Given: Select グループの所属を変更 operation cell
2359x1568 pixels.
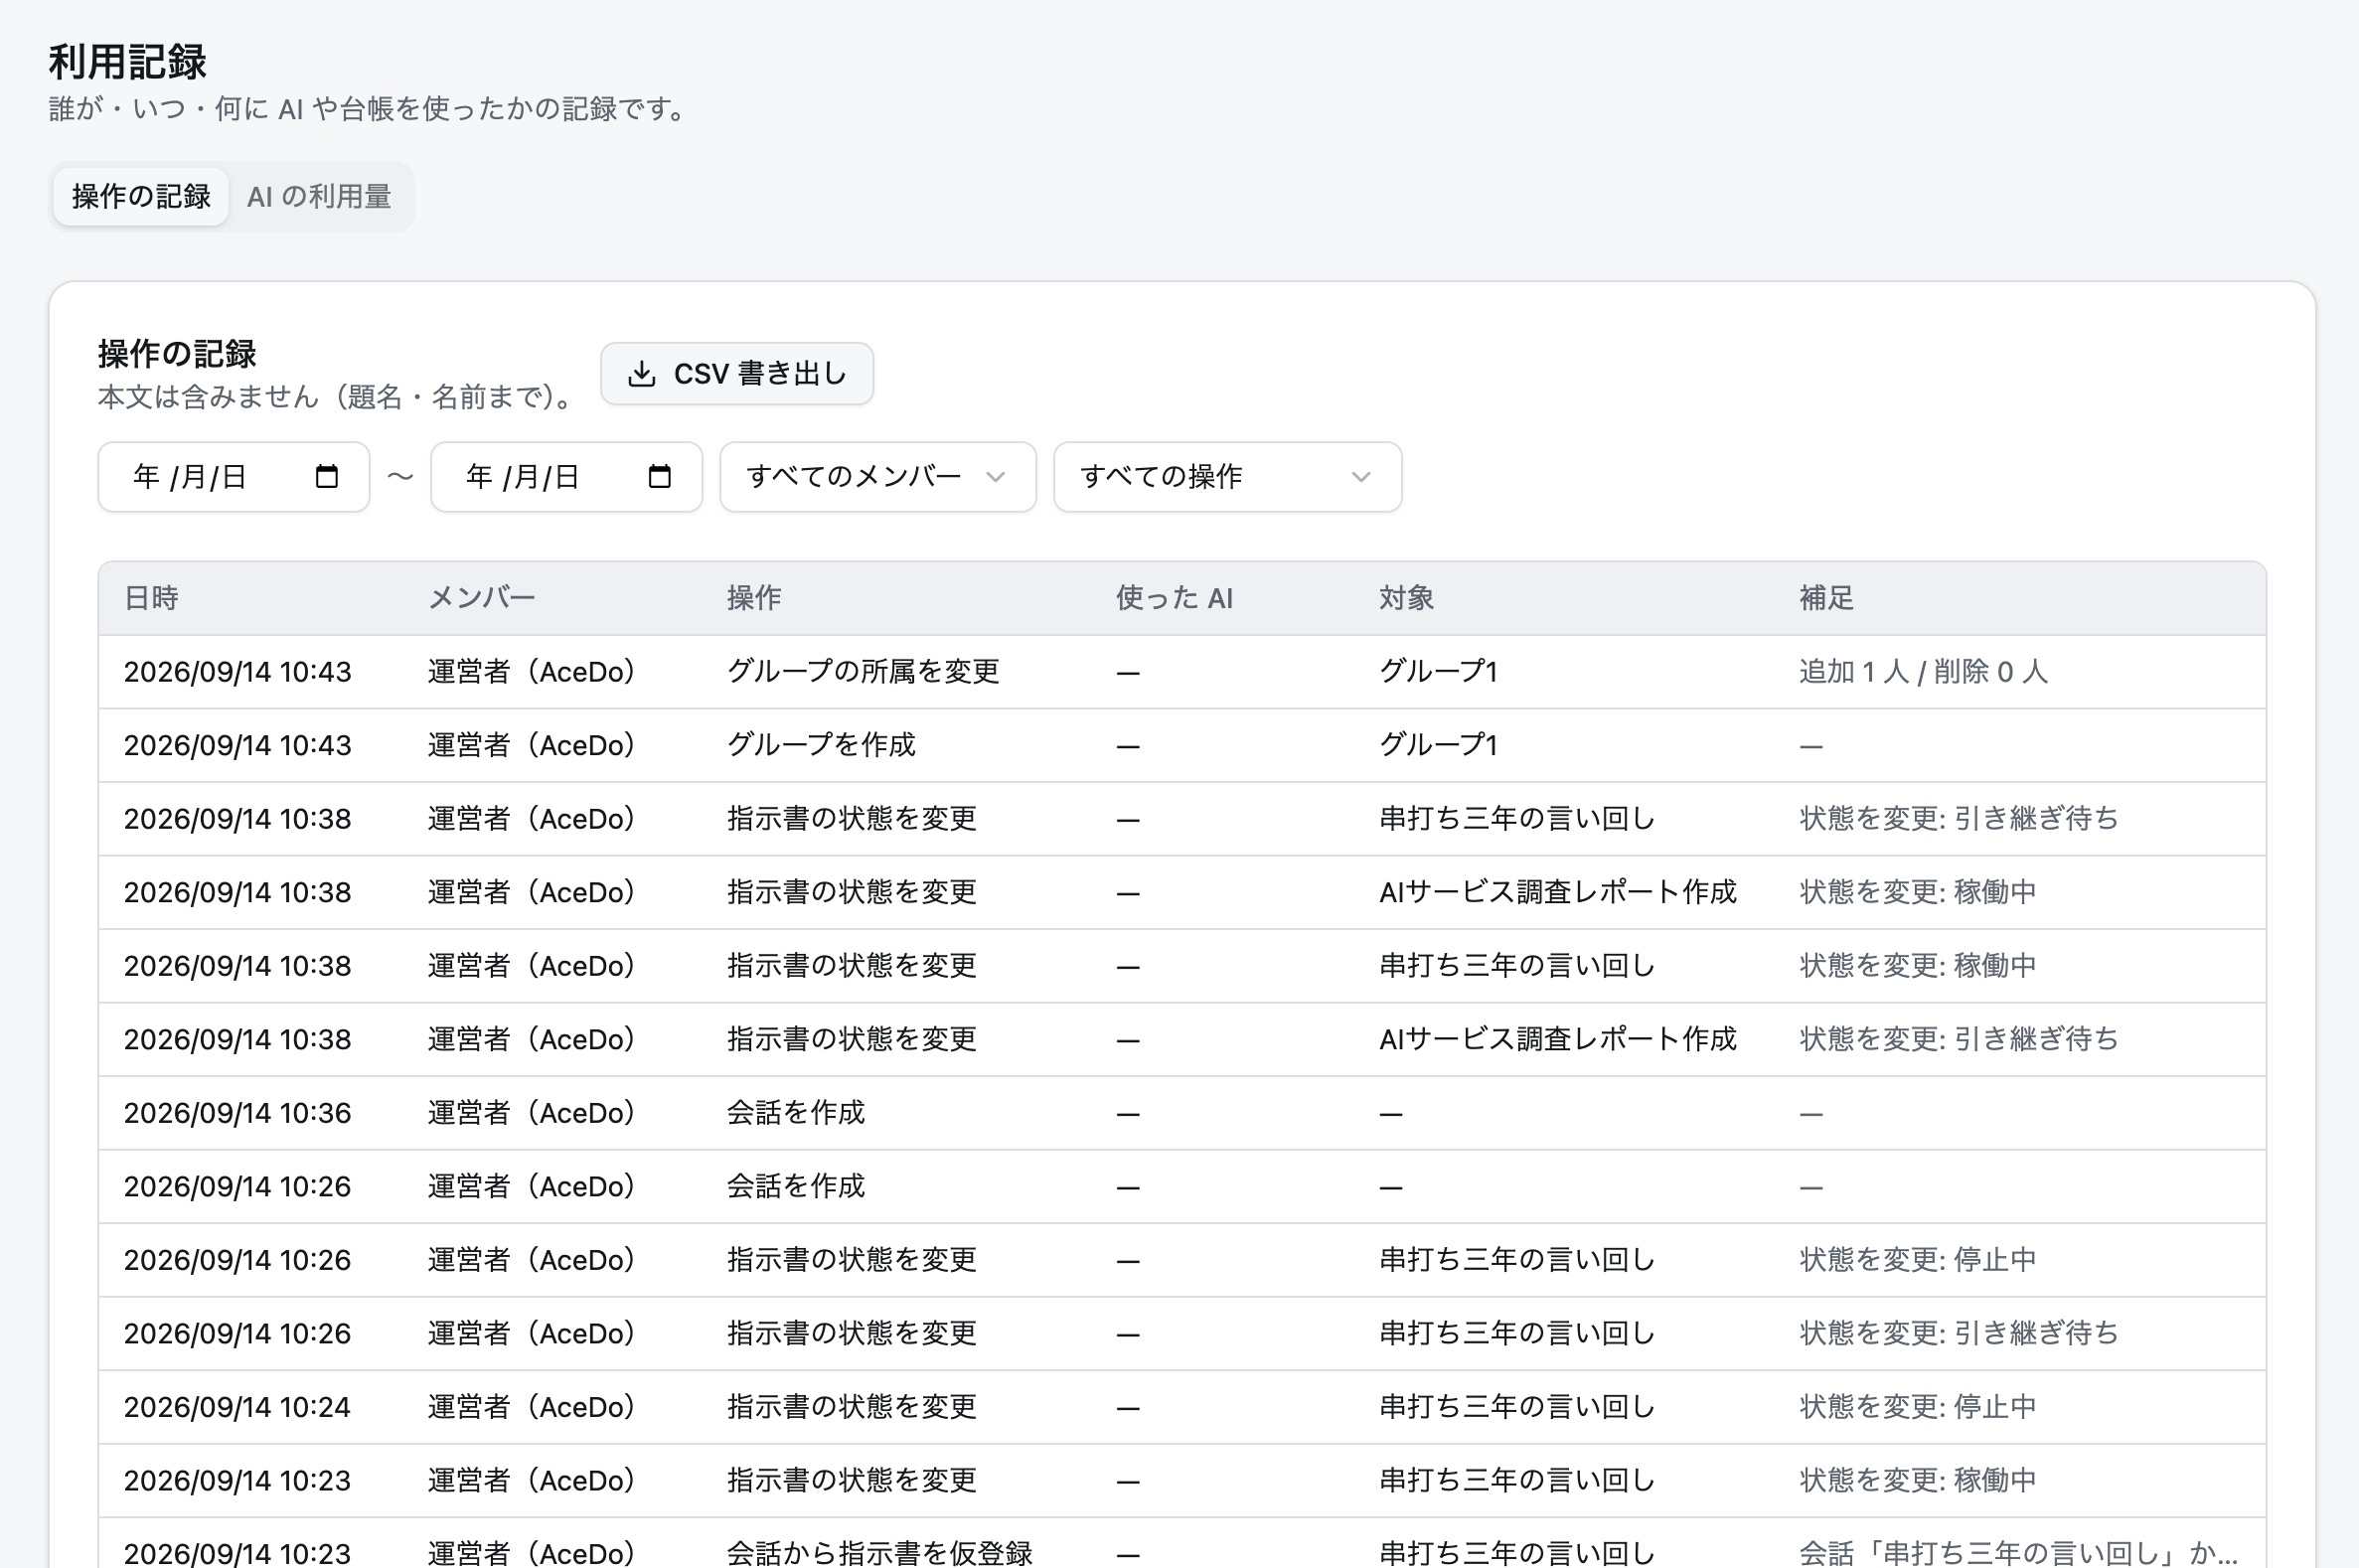Looking at the screenshot, I should click(x=864, y=671).
